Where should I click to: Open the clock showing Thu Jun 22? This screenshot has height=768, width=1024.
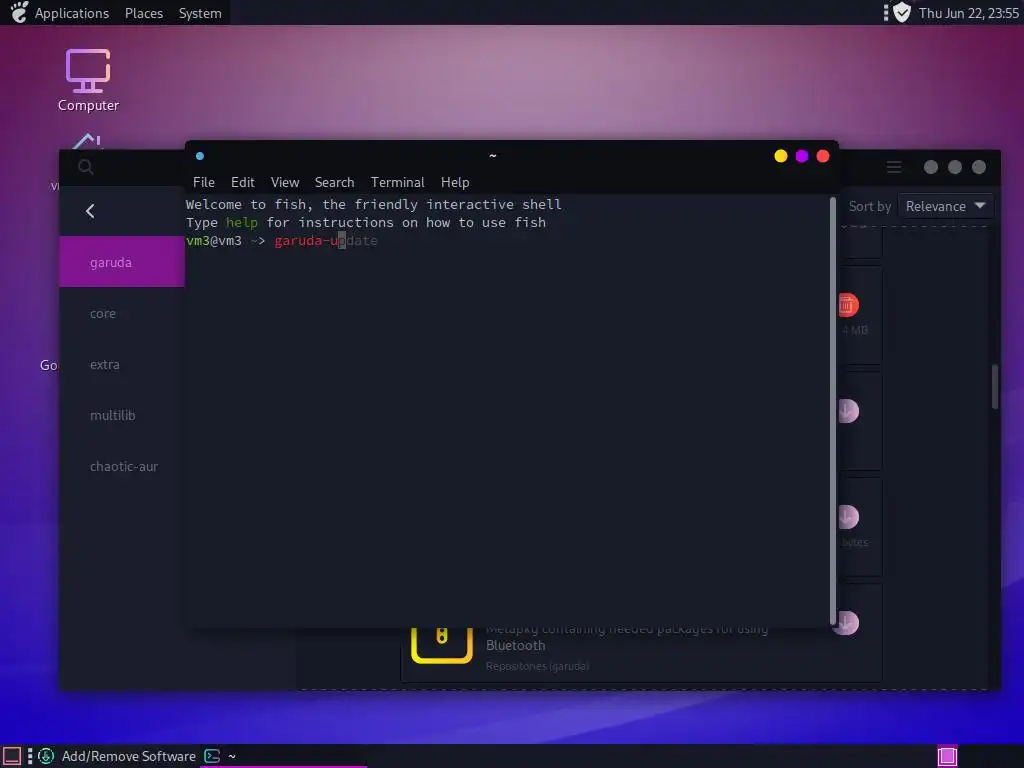coord(968,13)
